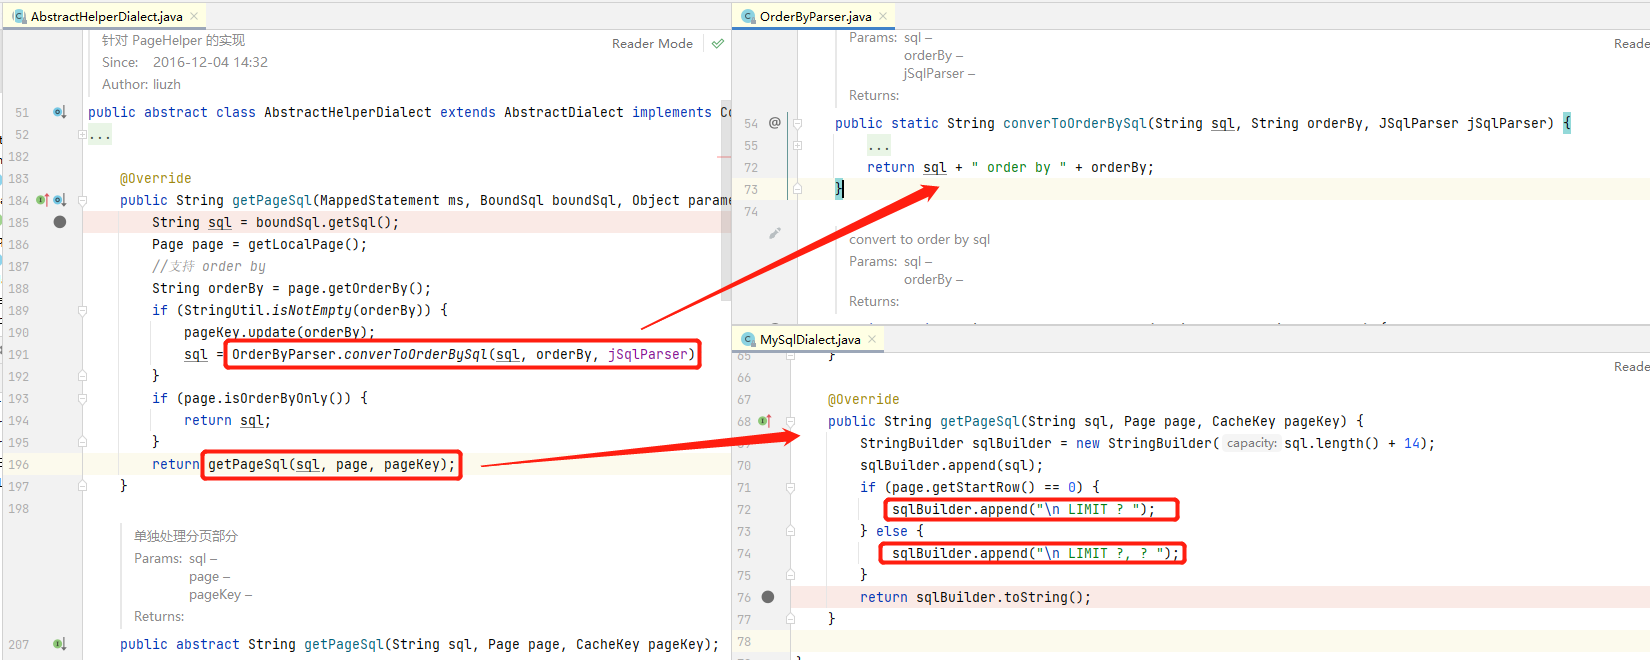
Task: Collapse the getPageSql method at line 184
Action: coord(82,200)
